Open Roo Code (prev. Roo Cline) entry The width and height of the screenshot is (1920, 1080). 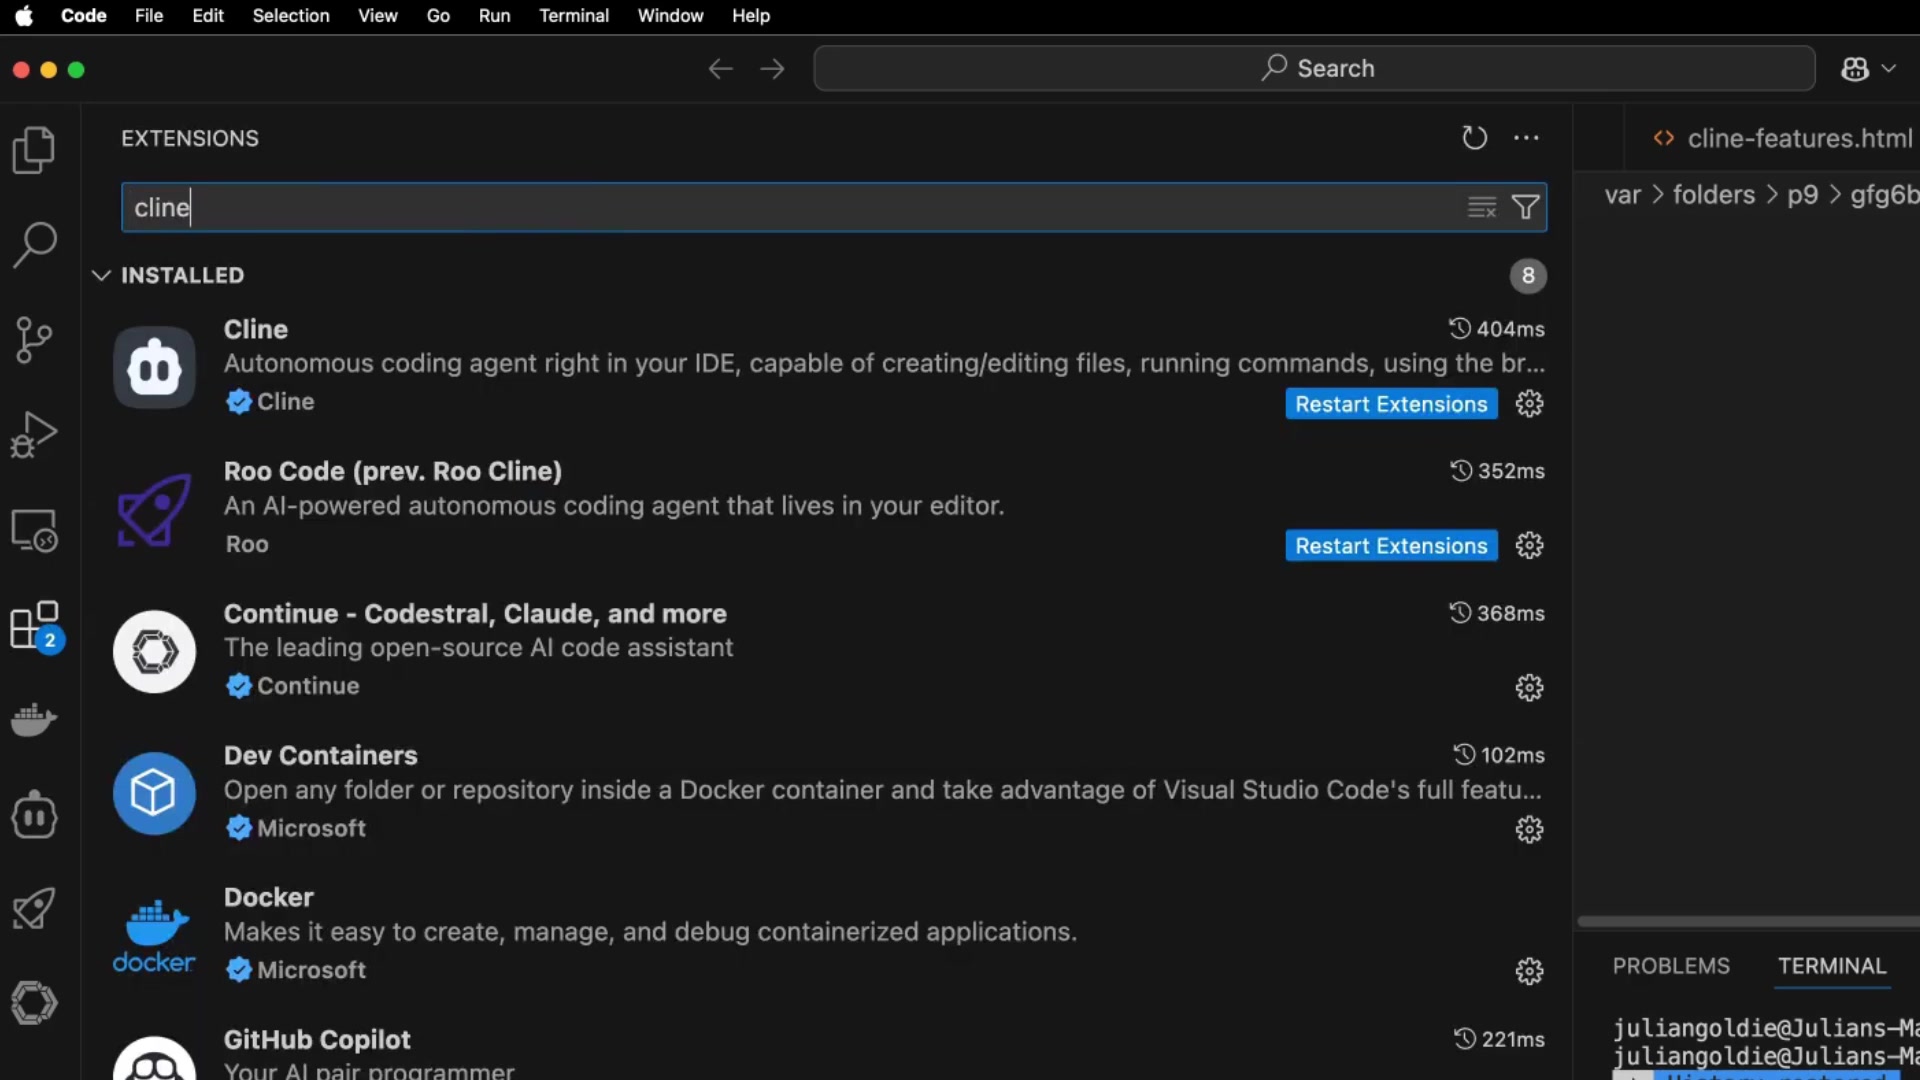pyautogui.click(x=825, y=509)
